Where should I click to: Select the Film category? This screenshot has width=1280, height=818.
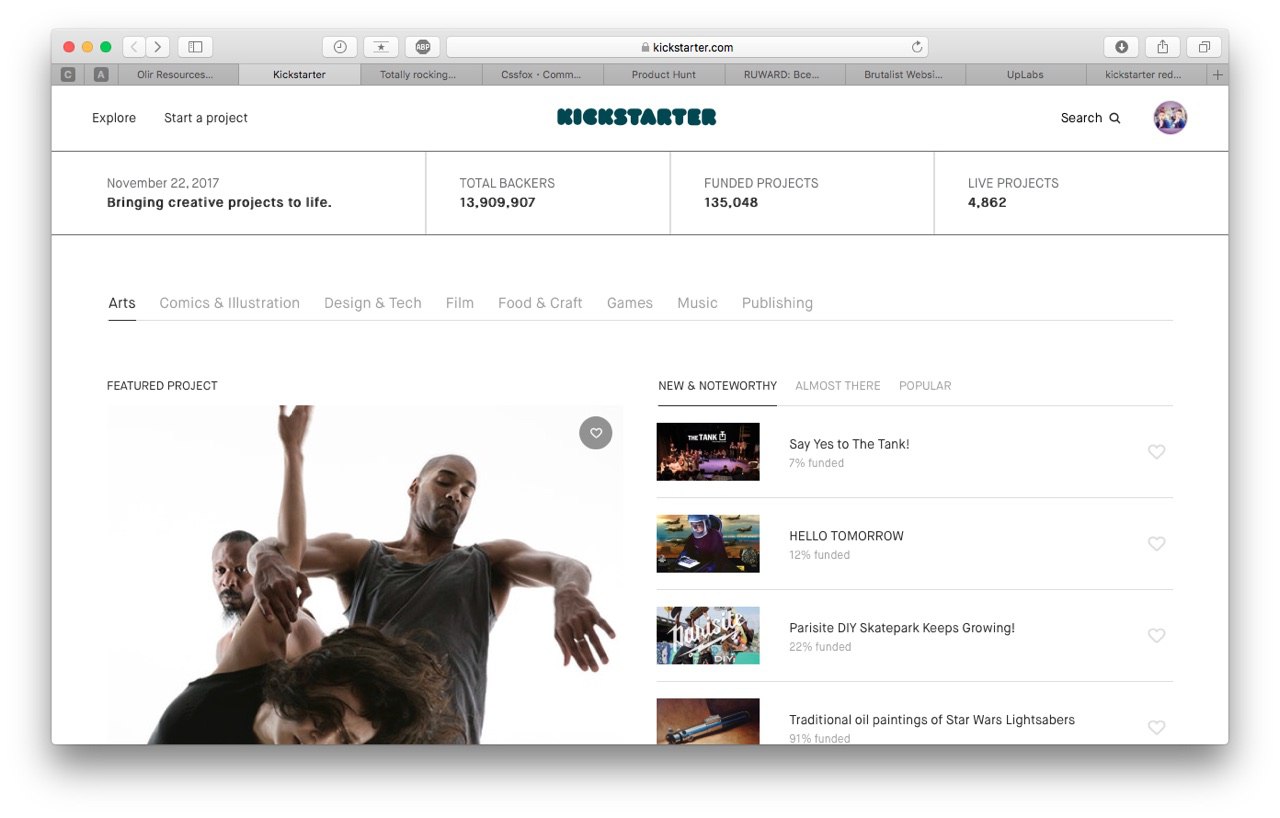tap(460, 303)
